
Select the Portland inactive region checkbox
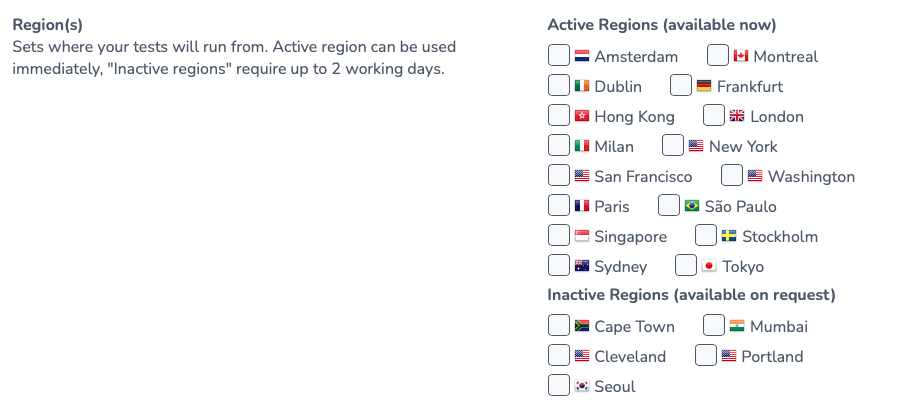pyautogui.click(x=706, y=355)
